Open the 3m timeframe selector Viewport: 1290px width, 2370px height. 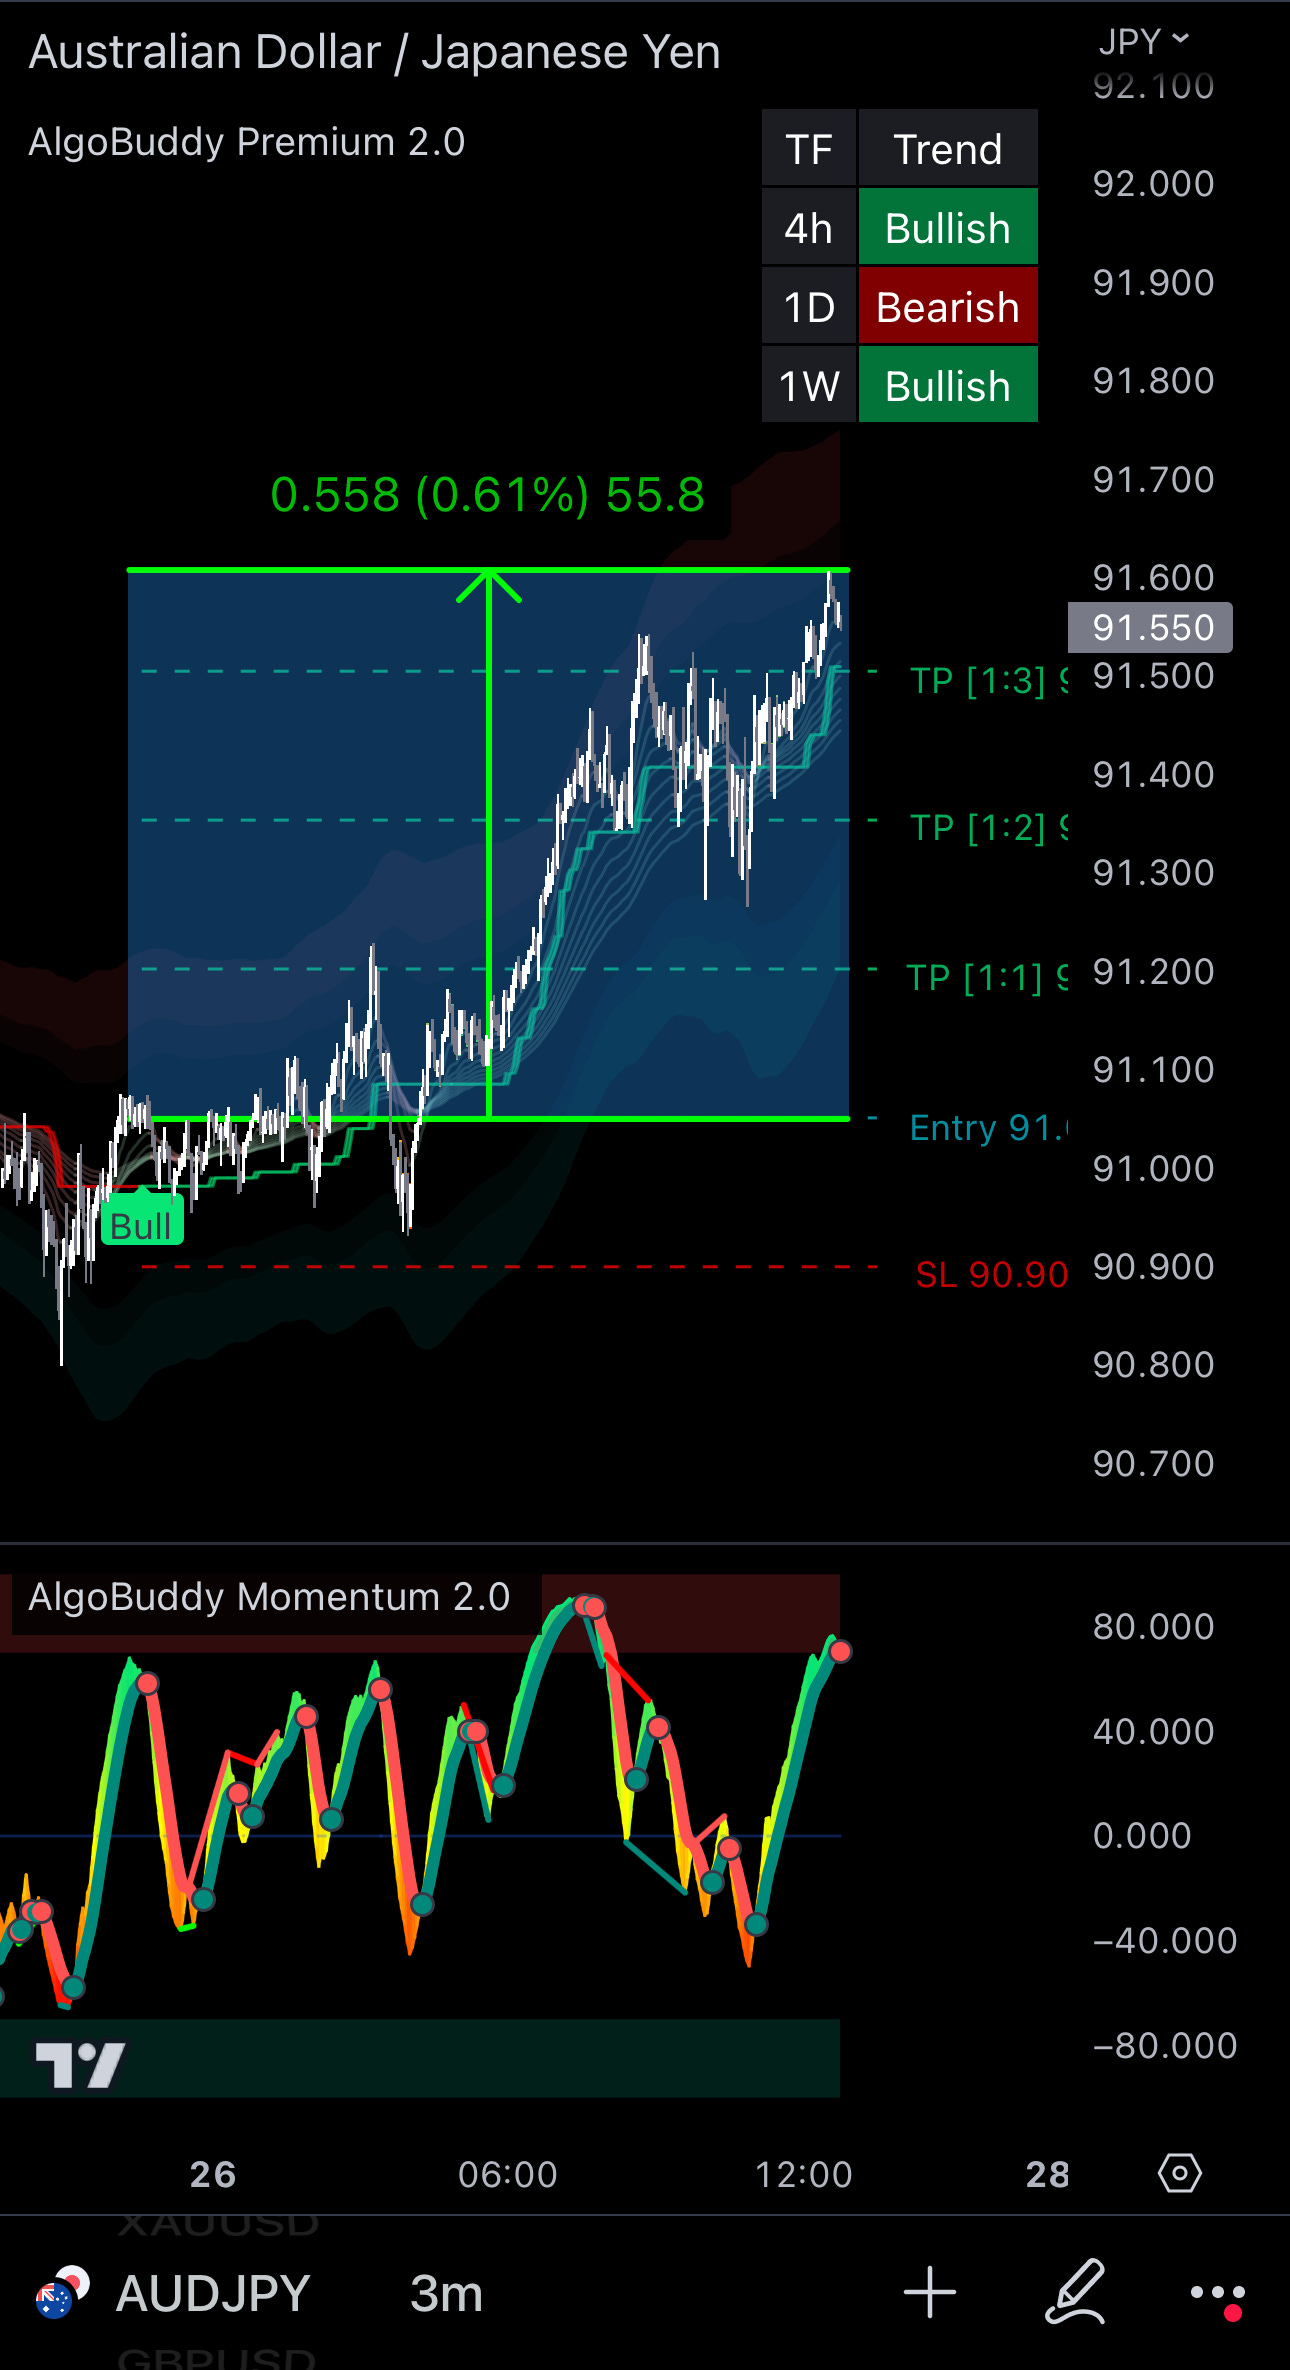point(446,2293)
